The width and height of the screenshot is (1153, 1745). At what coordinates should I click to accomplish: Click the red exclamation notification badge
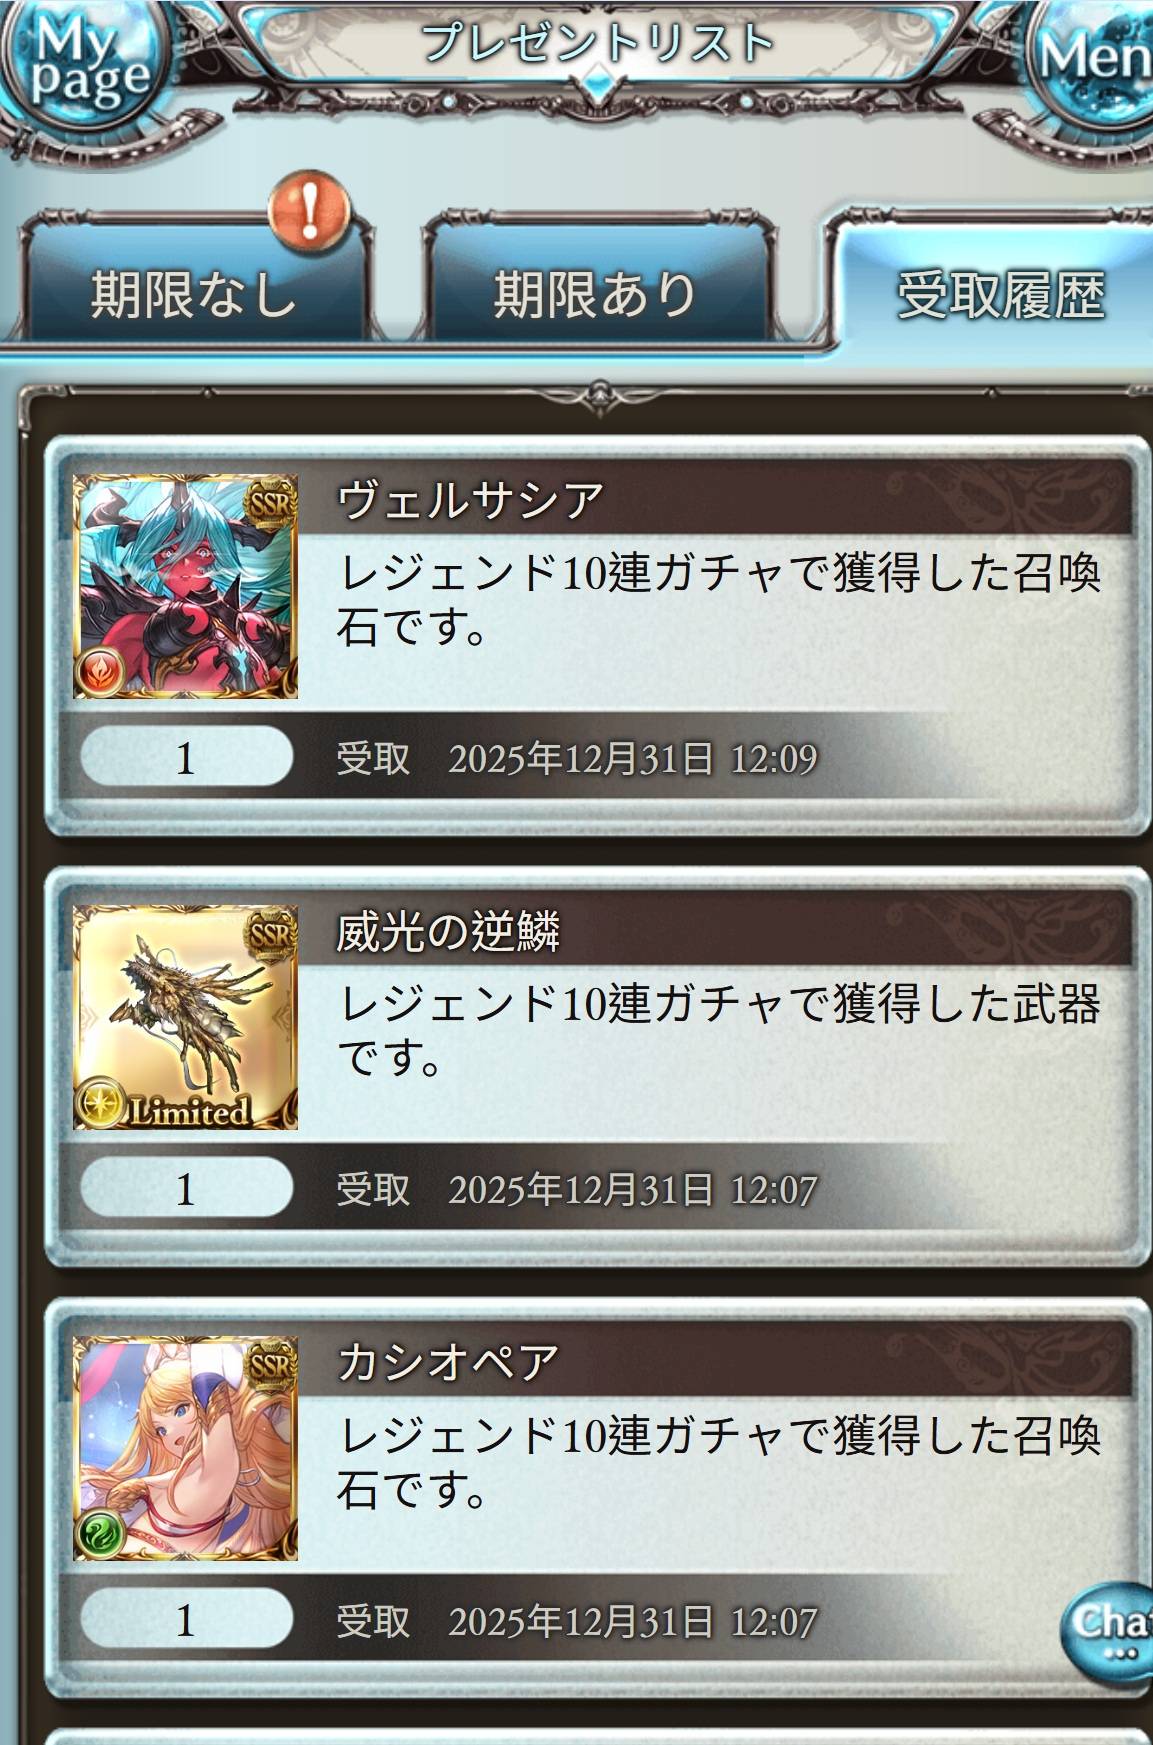click(310, 212)
